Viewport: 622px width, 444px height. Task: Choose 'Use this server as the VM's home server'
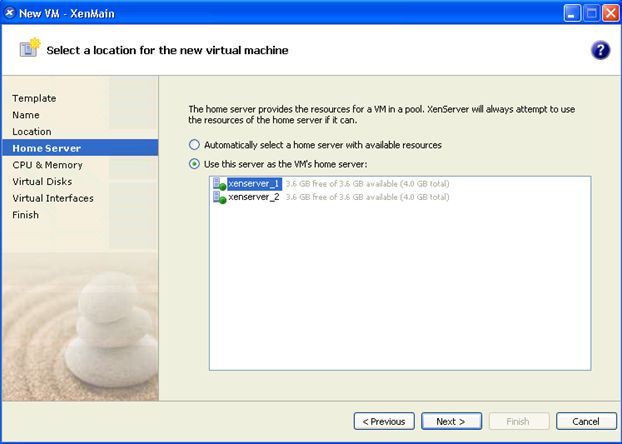click(195, 164)
